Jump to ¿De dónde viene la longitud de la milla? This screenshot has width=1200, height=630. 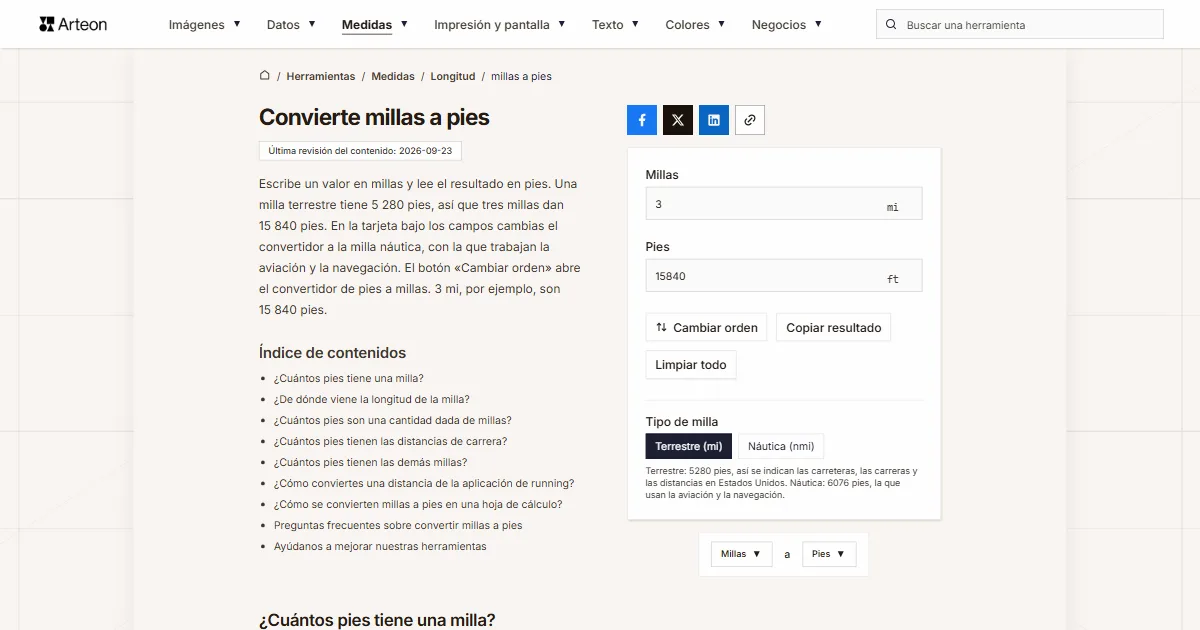tap(372, 399)
